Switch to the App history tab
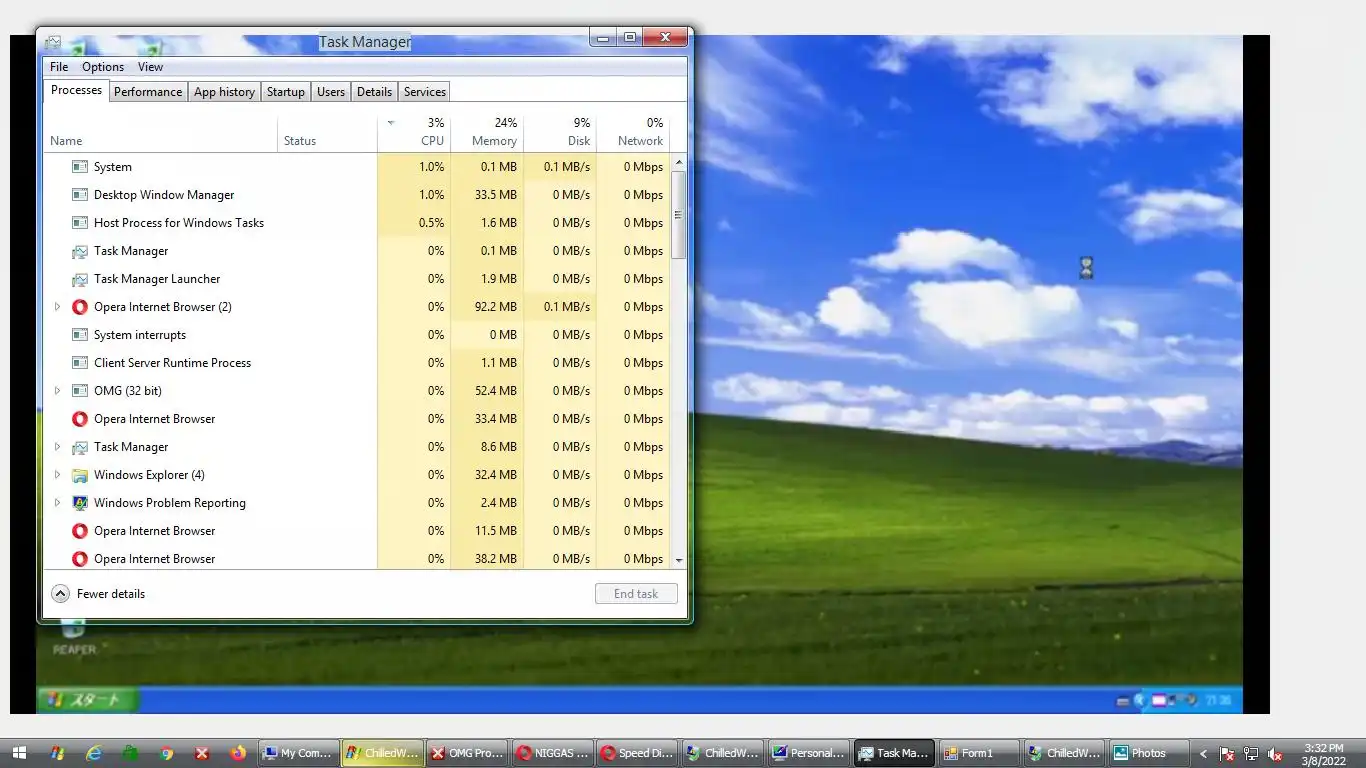 [224, 92]
